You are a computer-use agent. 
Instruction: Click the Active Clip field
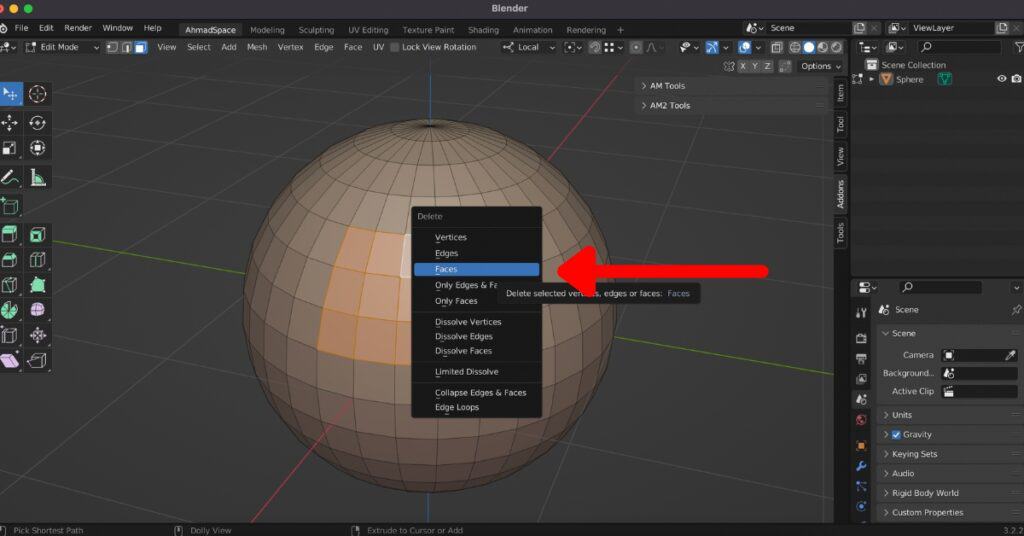pos(979,392)
